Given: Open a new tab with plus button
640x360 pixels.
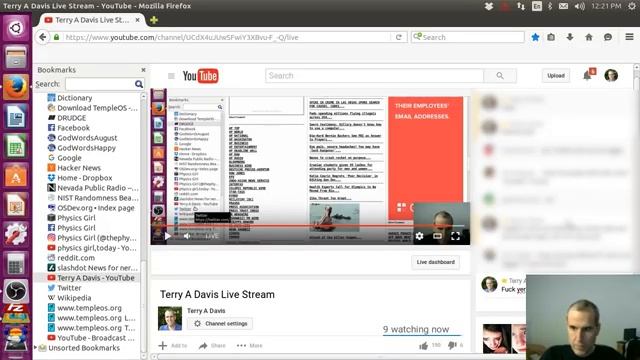Looking at the screenshot, I should point(154,20).
